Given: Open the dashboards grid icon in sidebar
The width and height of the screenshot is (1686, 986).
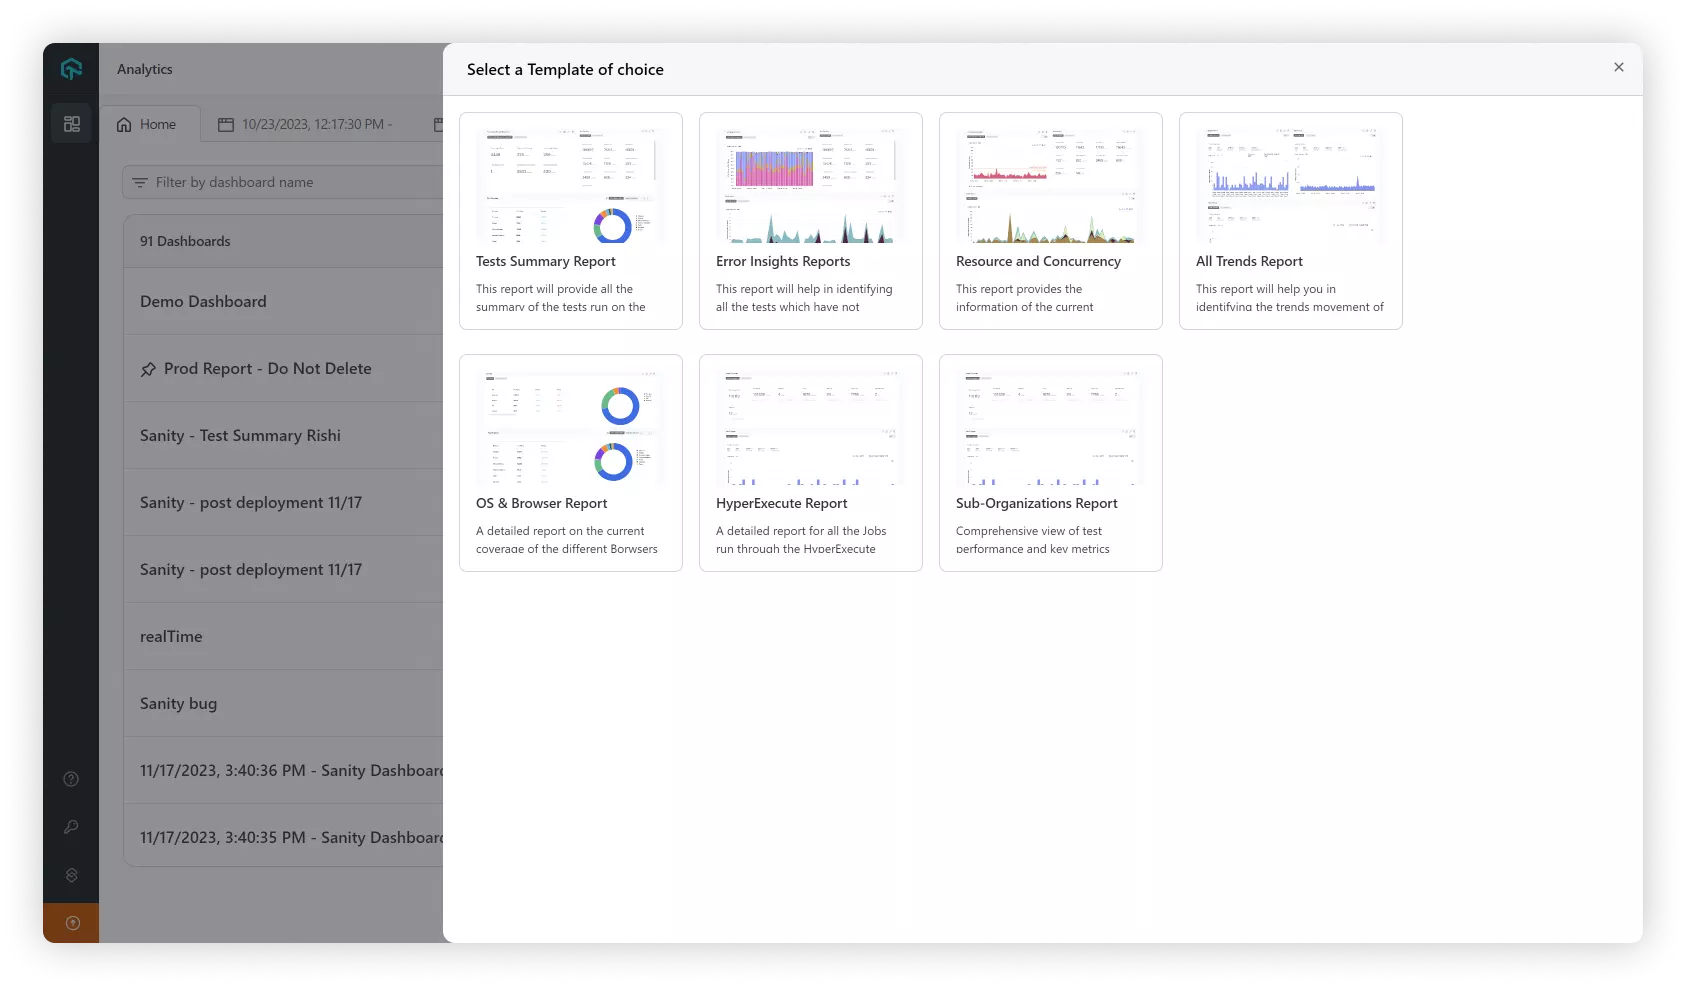Looking at the screenshot, I should click(x=72, y=124).
